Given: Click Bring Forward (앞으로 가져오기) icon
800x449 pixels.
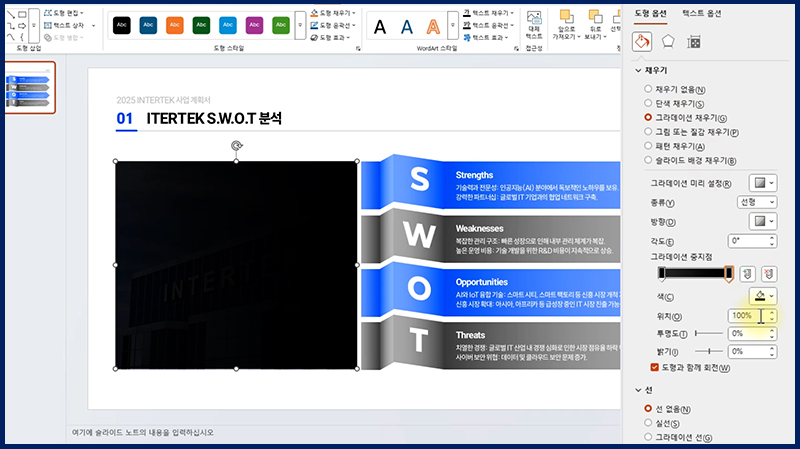Looking at the screenshot, I should pyautogui.click(x=566, y=17).
